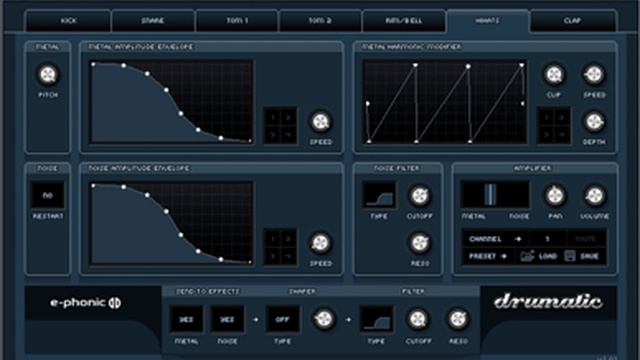Click the drumatic logo
This screenshot has width=640, height=360.
(x=548, y=302)
